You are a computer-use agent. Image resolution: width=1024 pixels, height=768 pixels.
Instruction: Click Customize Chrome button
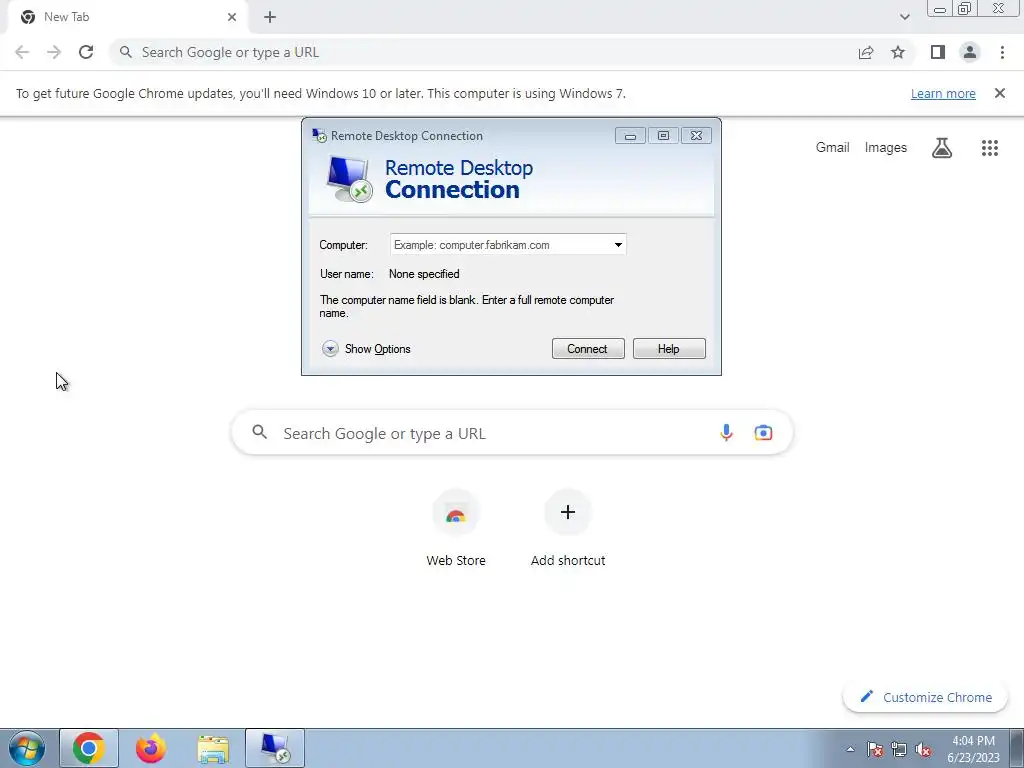tap(925, 697)
